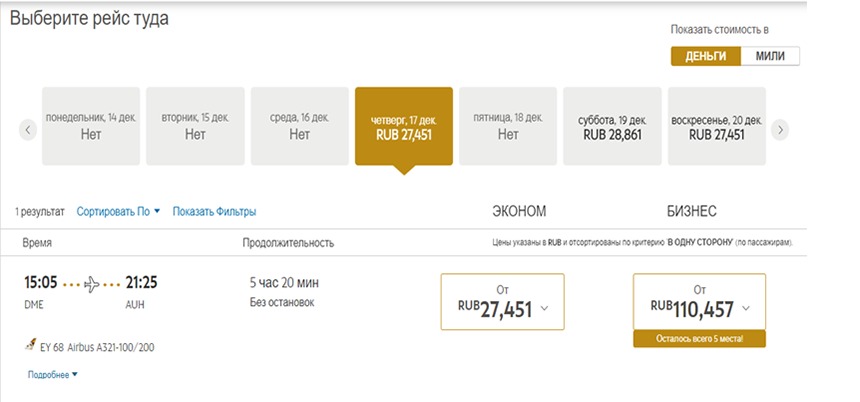The height and width of the screenshot is (402, 860).
Task: Select пятница 18 дек date tab
Action: (x=508, y=126)
